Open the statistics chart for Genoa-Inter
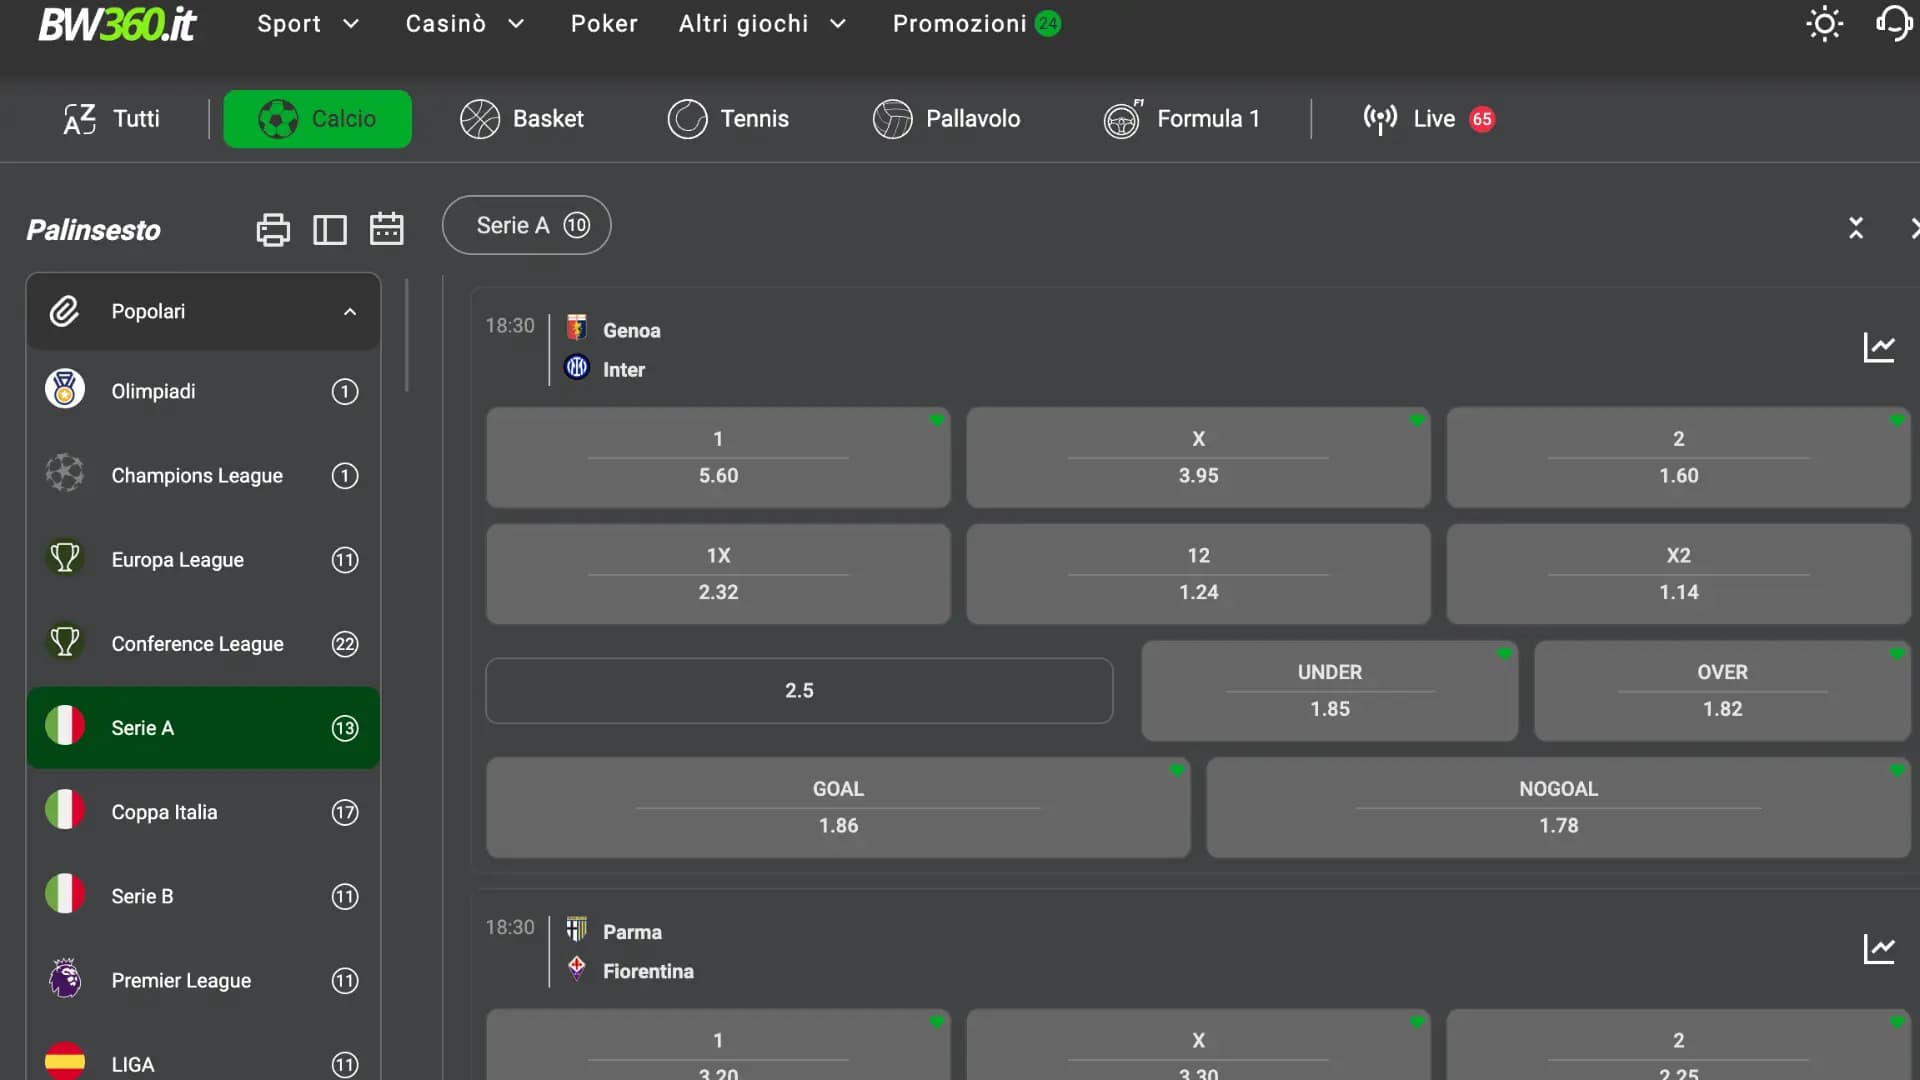Viewport: 1920px width, 1080px height. pos(1878,348)
